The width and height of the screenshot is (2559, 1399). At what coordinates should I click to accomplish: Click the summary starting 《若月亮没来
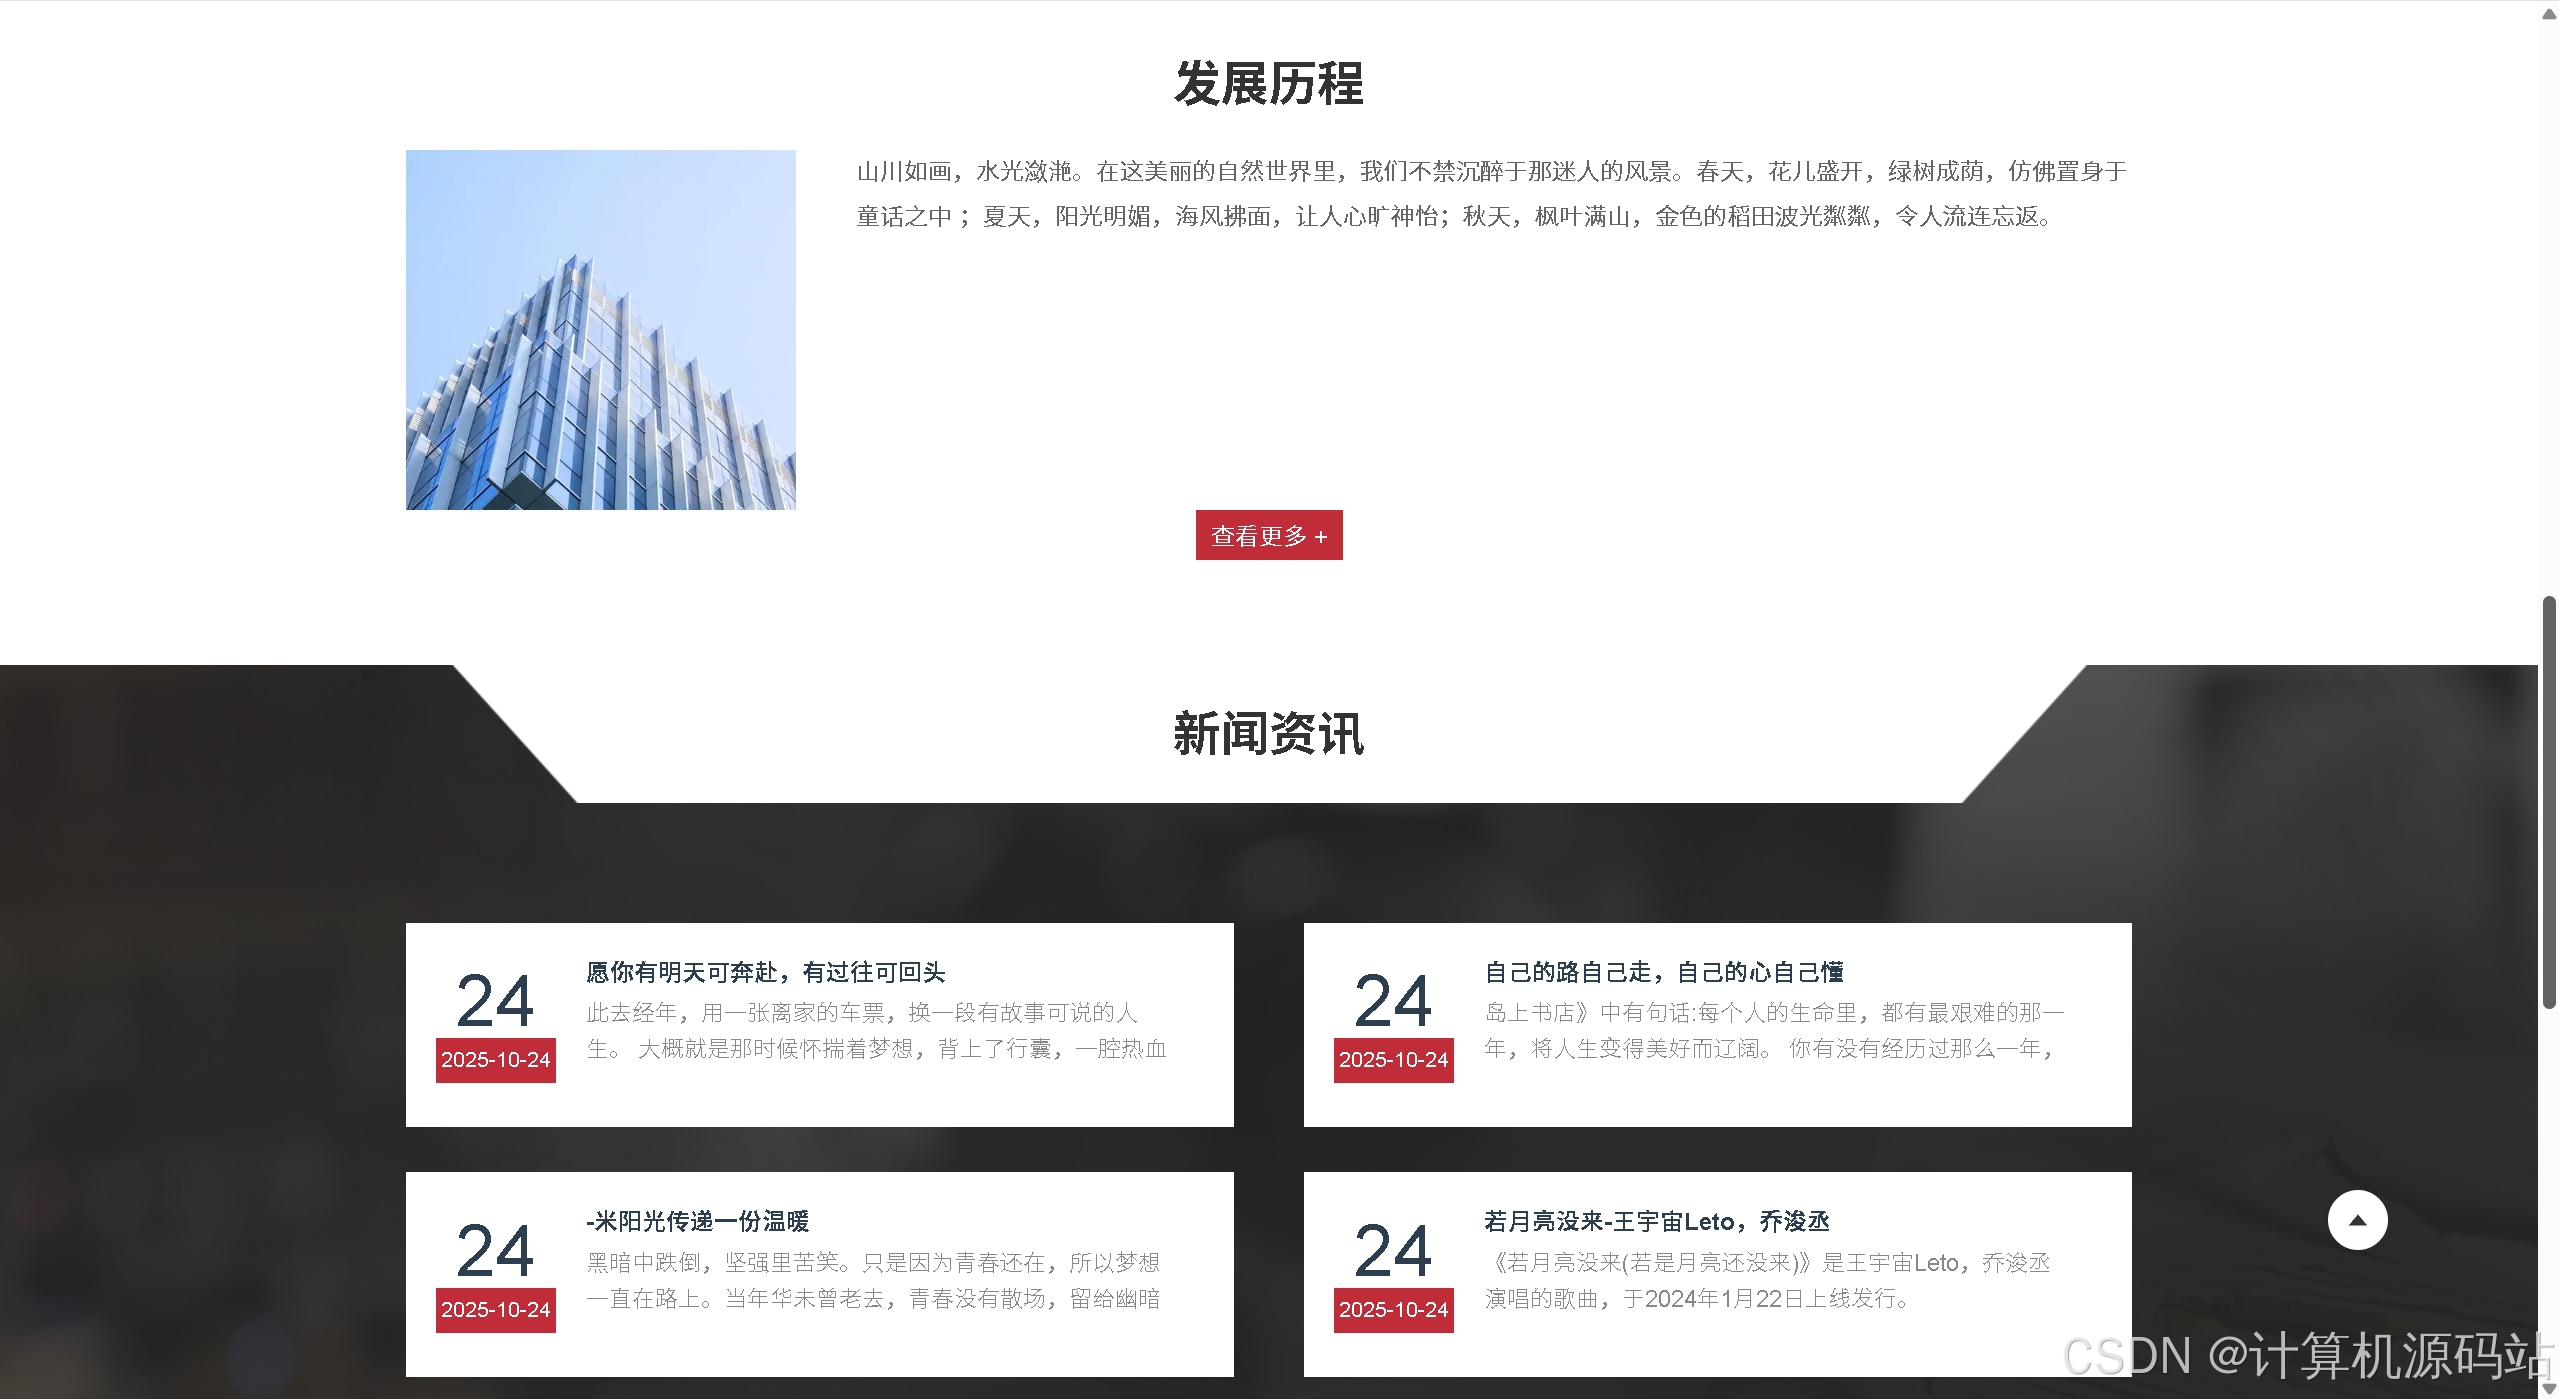click(1768, 1281)
